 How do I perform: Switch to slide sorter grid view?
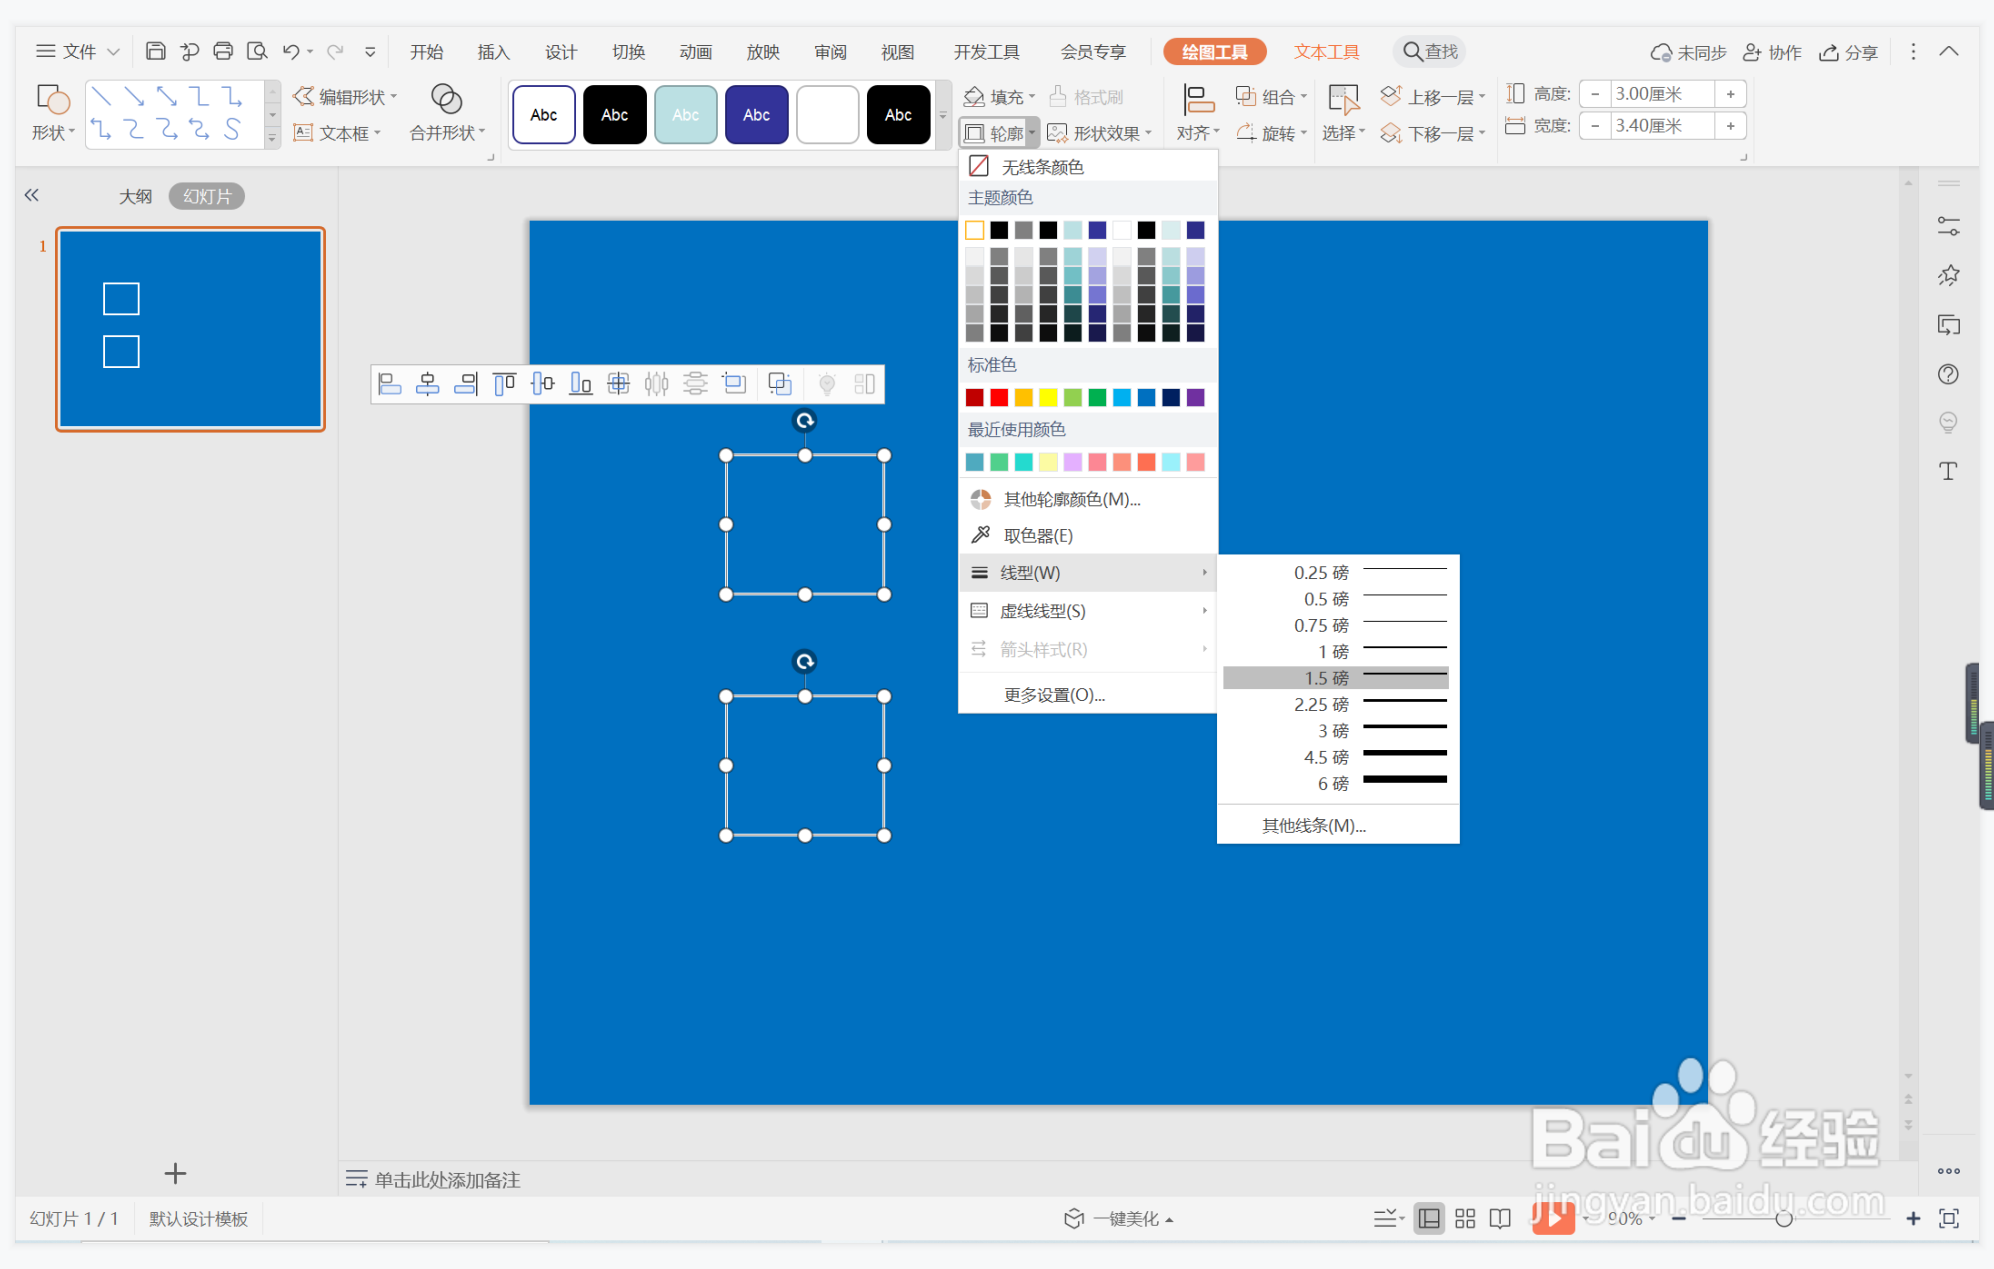[1465, 1218]
